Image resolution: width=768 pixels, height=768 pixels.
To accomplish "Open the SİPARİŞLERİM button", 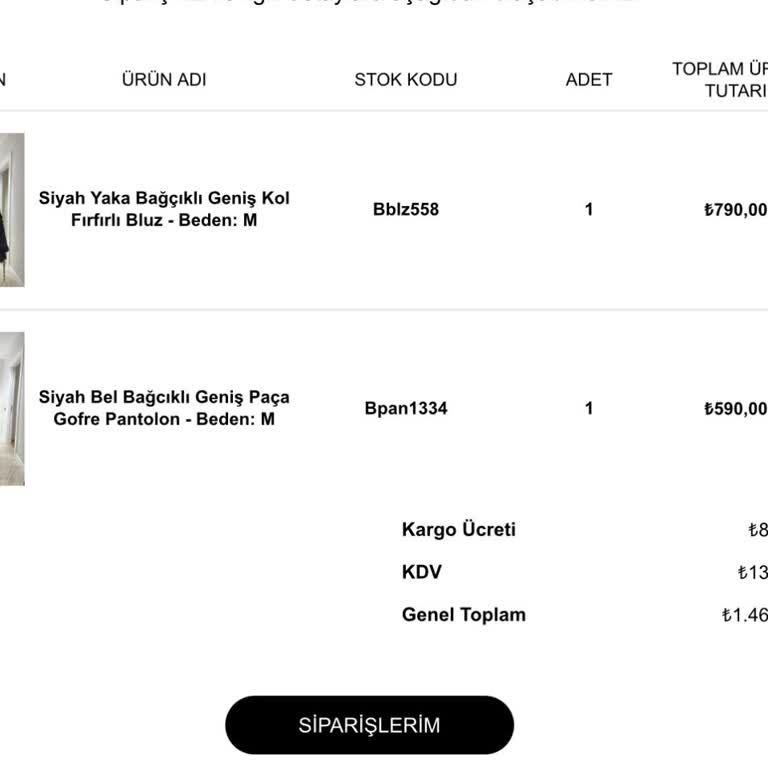I will pos(369,725).
